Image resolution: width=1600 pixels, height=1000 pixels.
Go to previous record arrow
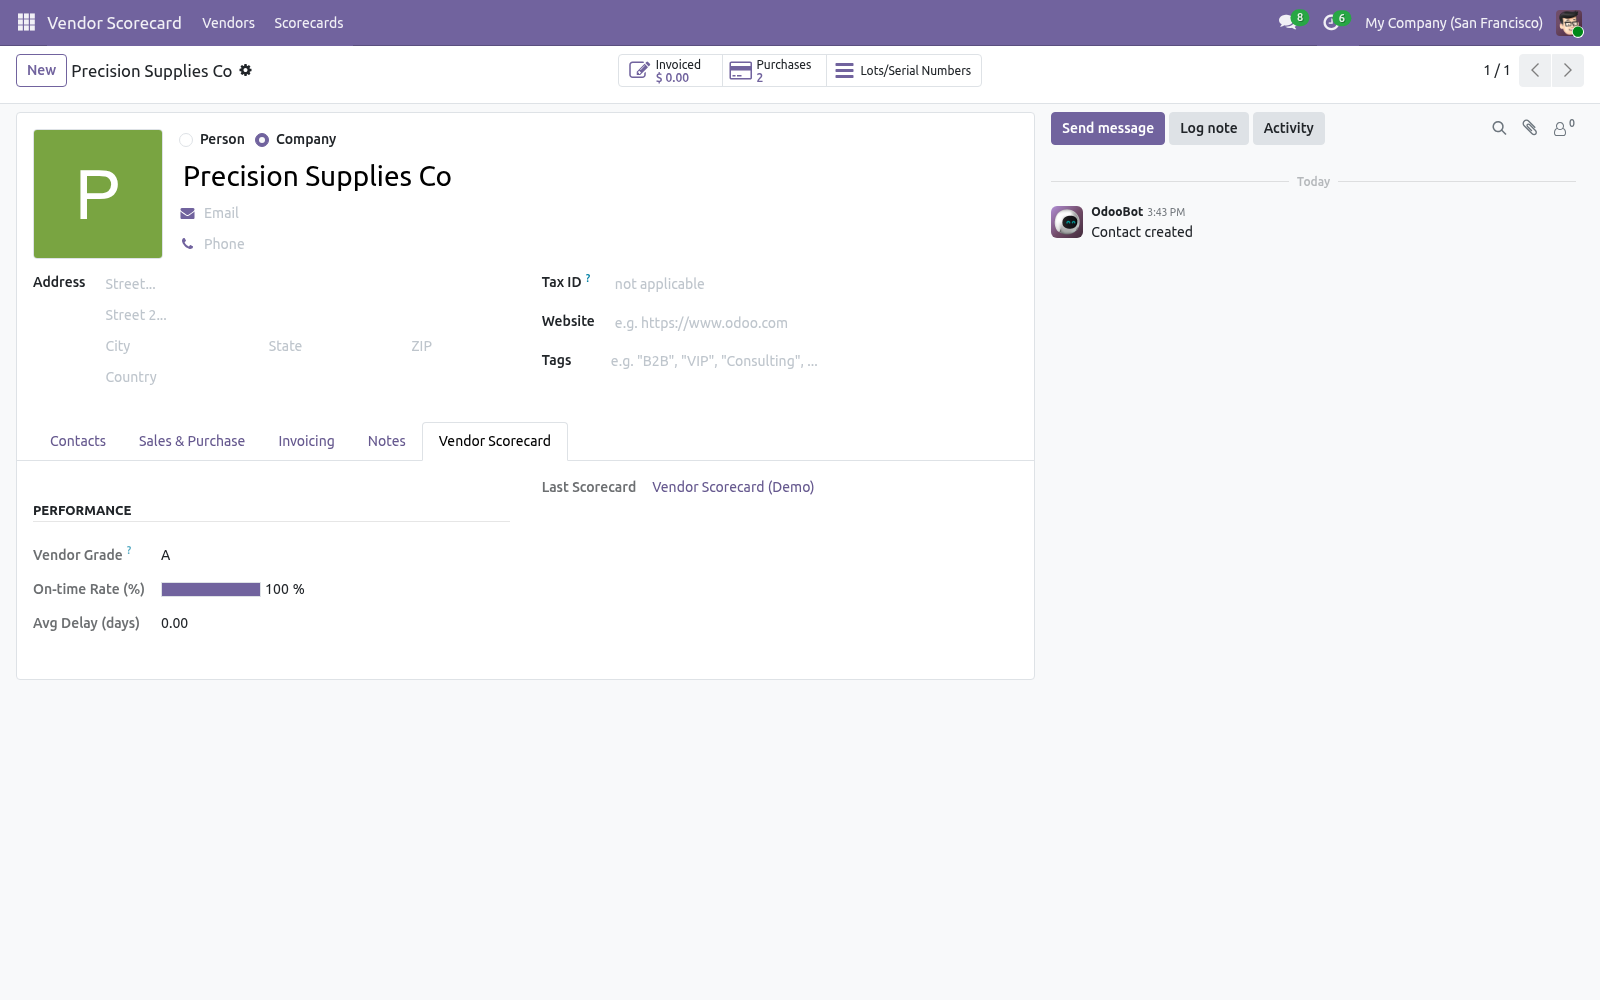[x=1535, y=70]
